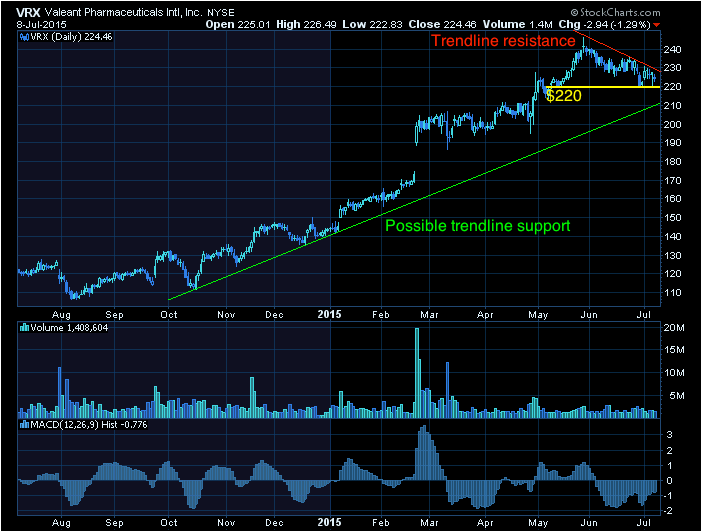Click the red down arrow after Chg
The image size is (702, 532).
(656, 25)
